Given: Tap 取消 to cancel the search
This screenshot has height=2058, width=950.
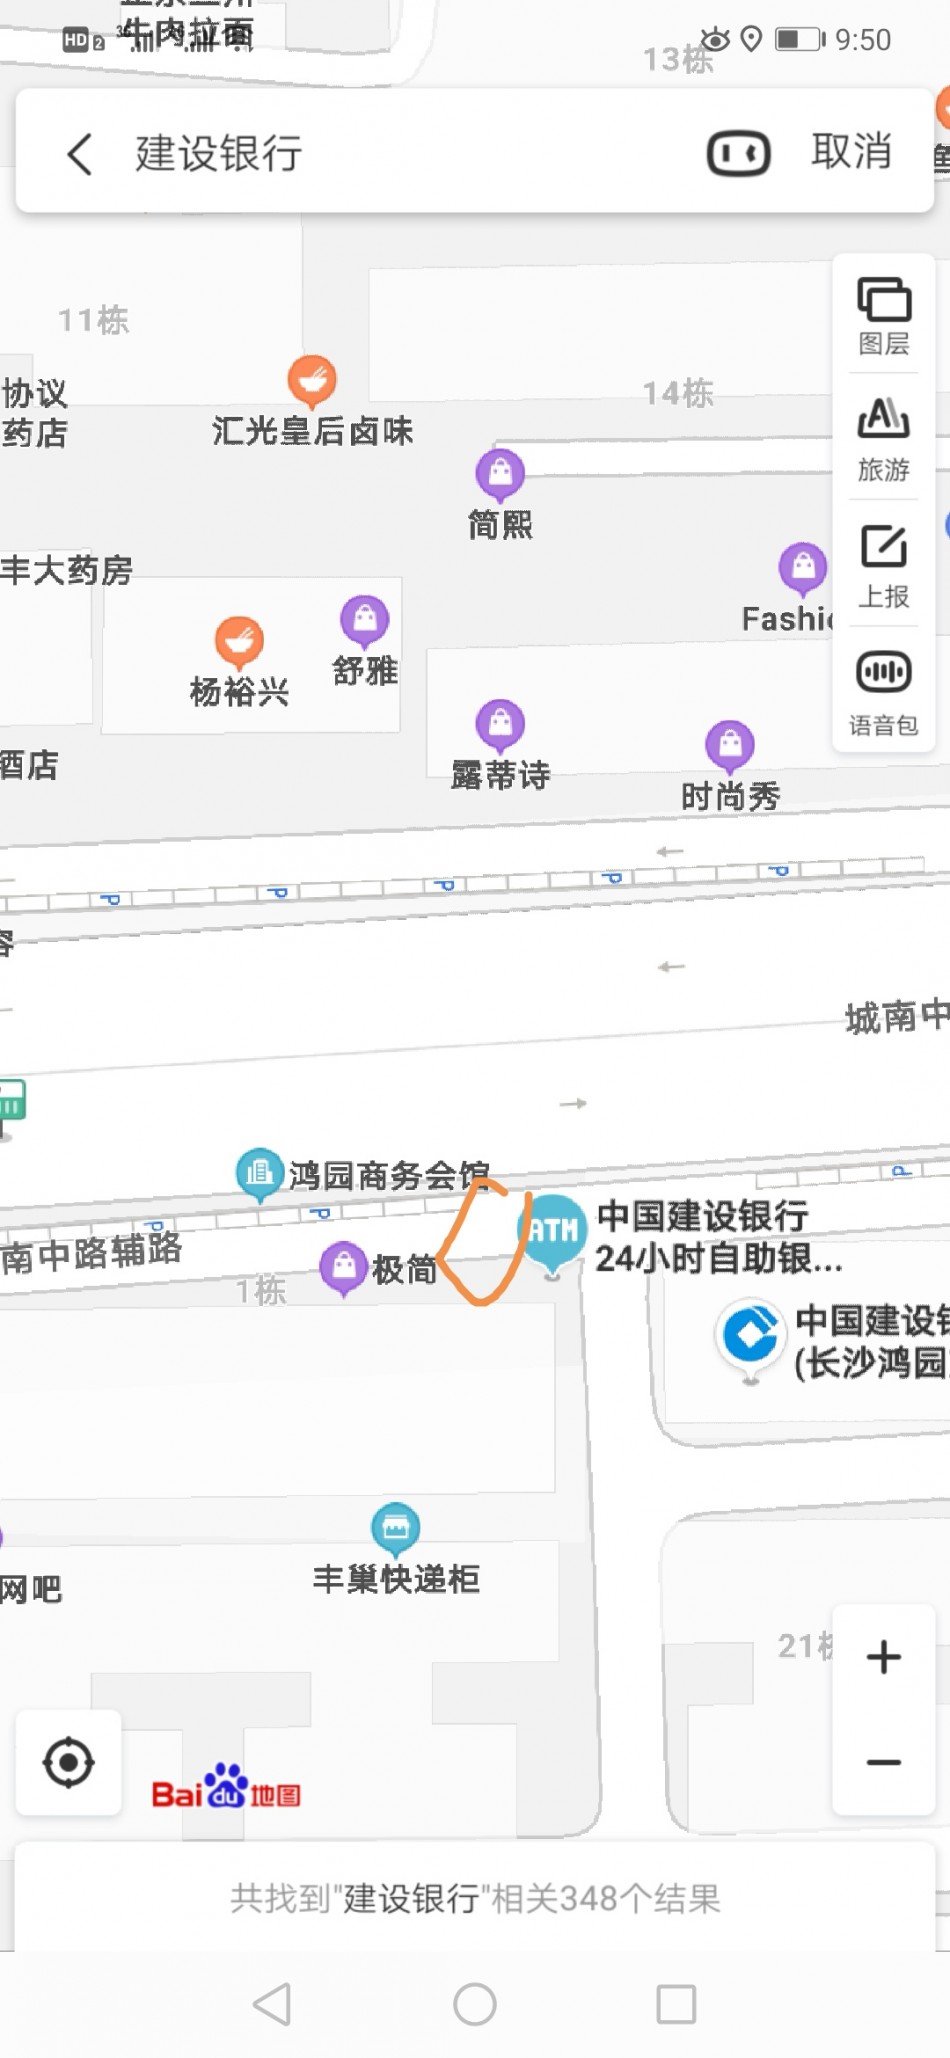Looking at the screenshot, I should (851, 152).
